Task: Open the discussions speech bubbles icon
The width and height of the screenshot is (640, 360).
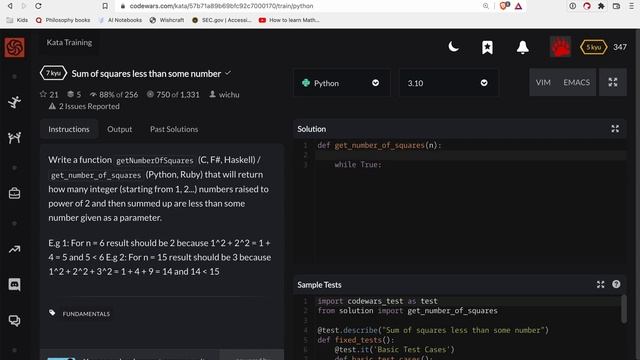Action: [x=14, y=320]
